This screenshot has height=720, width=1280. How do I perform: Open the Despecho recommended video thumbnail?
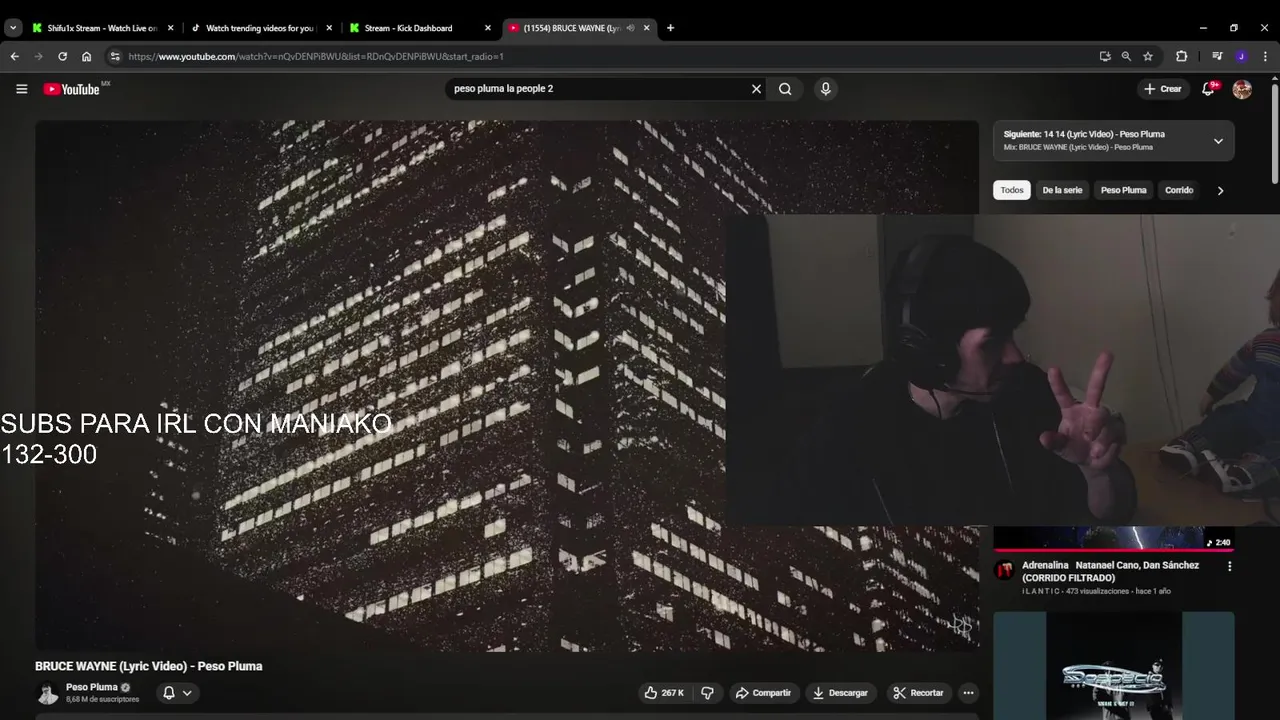point(1113,666)
